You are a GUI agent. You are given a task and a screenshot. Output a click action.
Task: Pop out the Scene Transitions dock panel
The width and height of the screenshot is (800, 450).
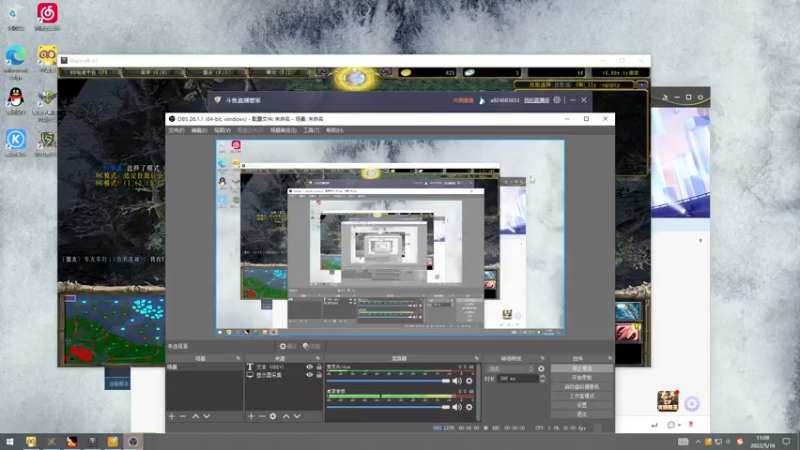(x=542, y=358)
